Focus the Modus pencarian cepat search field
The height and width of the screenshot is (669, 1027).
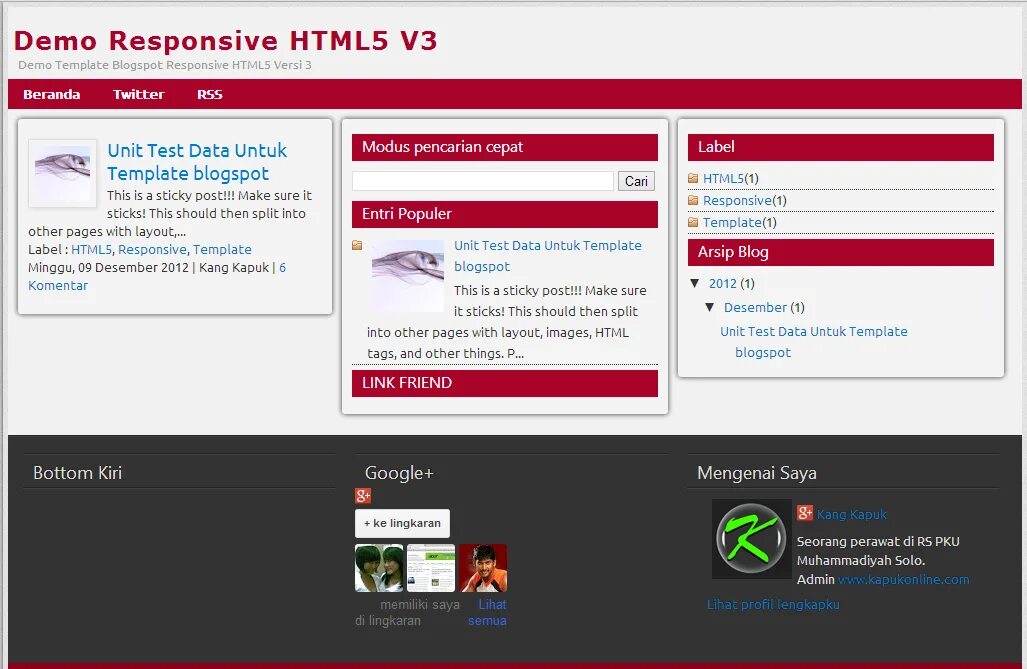tap(483, 181)
